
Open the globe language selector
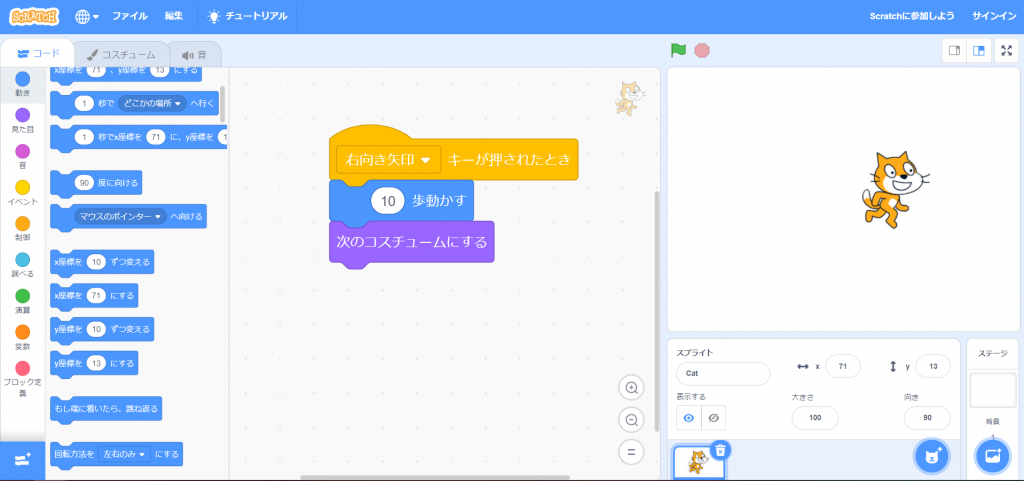click(87, 16)
